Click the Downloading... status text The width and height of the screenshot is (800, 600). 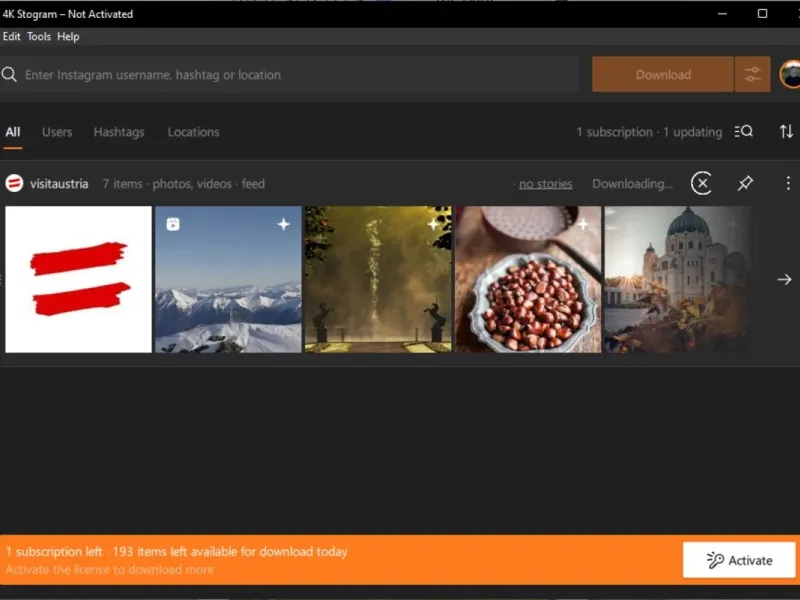coord(632,184)
